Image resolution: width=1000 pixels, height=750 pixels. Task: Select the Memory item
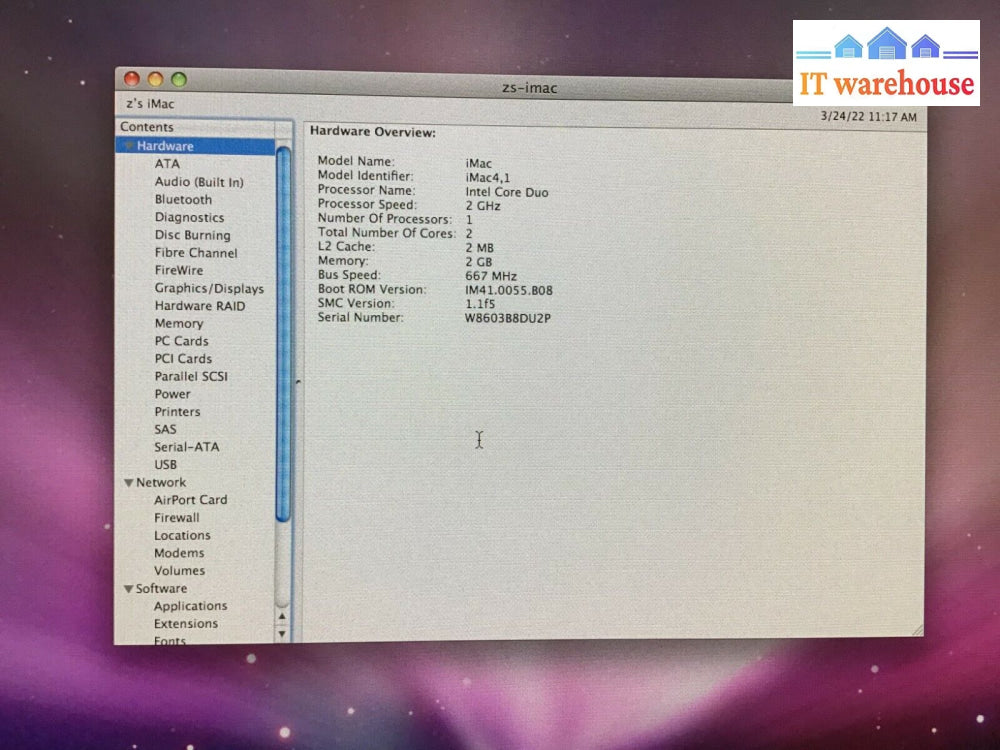pos(178,324)
